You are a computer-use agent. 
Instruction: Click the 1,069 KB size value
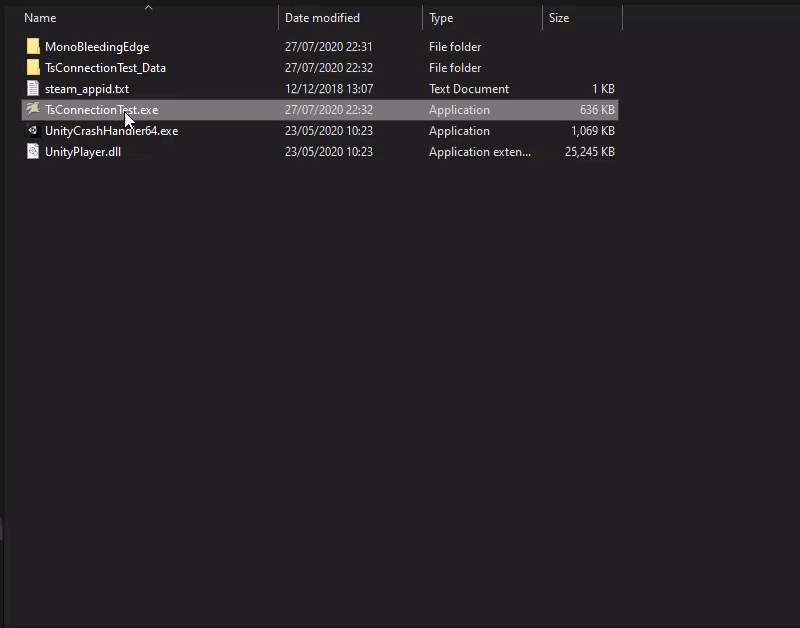pyautogui.click(x=593, y=131)
